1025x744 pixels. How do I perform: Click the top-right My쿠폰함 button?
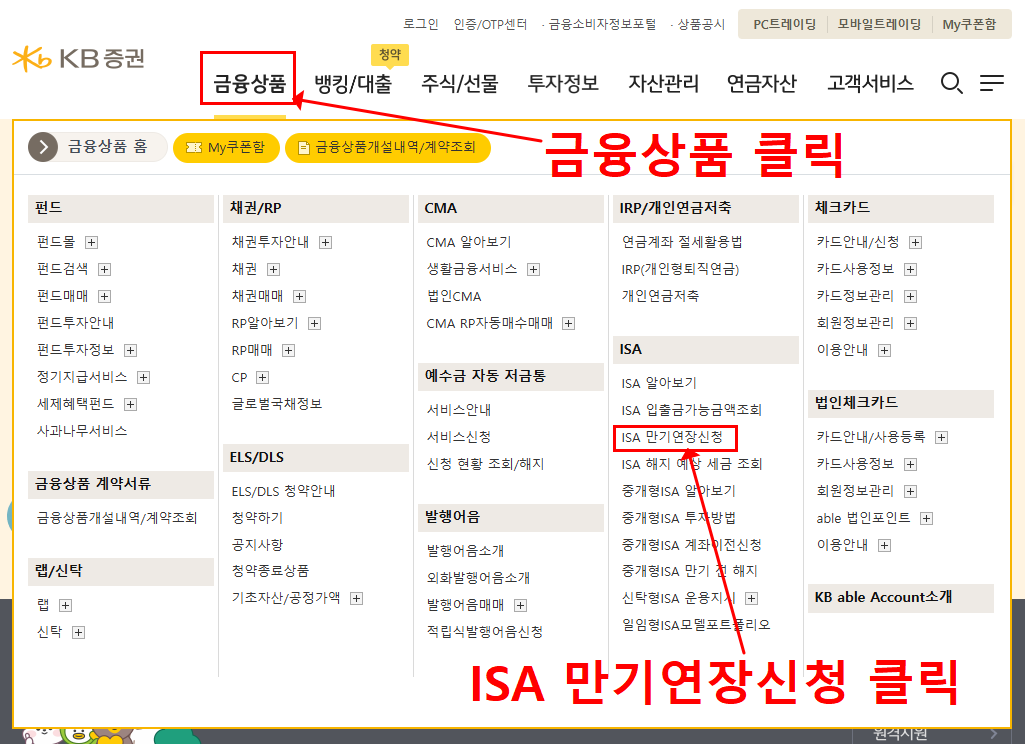pos(969,24)
